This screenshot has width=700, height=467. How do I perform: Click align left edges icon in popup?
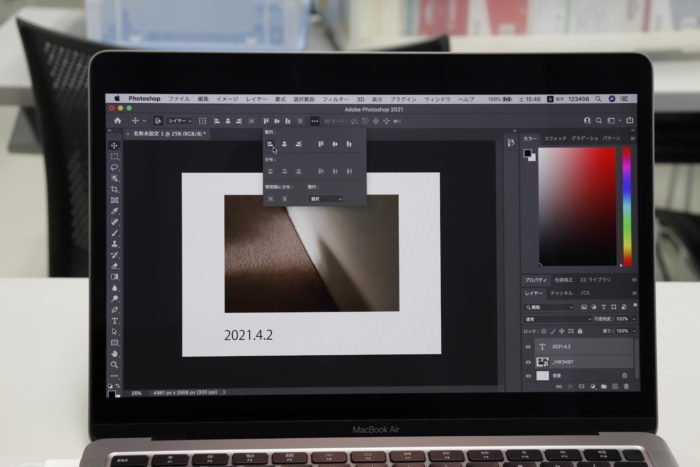(x=270, y=145)
